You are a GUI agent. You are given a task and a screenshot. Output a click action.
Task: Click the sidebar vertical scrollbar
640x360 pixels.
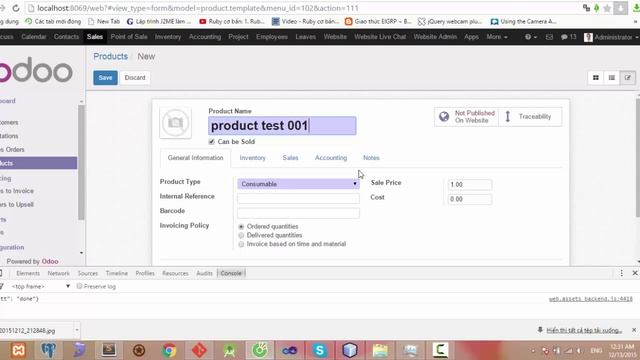[x=81, y=162]
